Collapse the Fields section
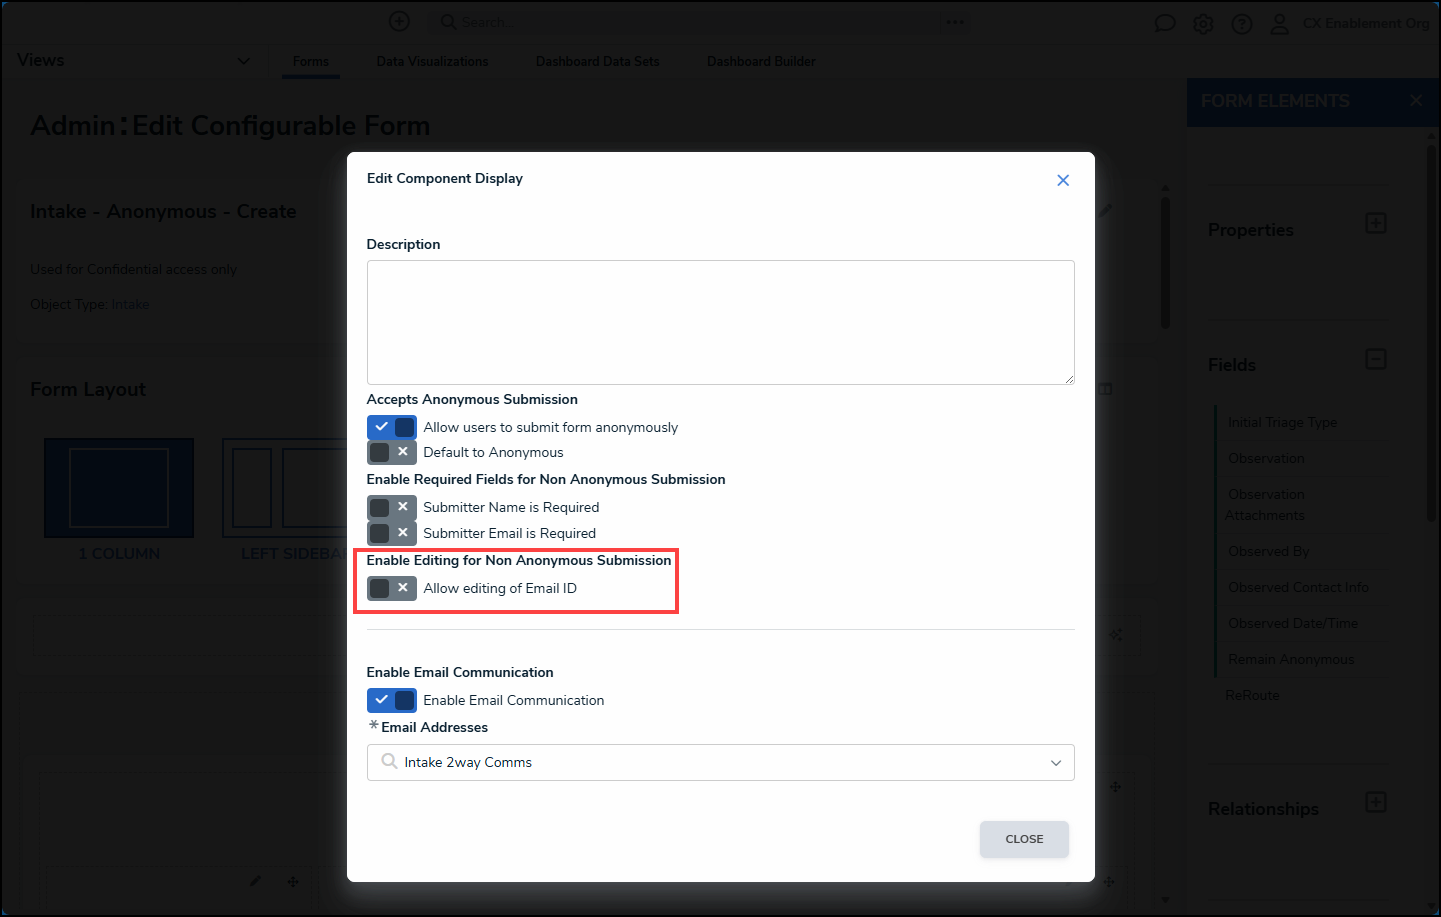Image resolution: width=1441 pixels, height=917 pixels. click(1376, 358)
